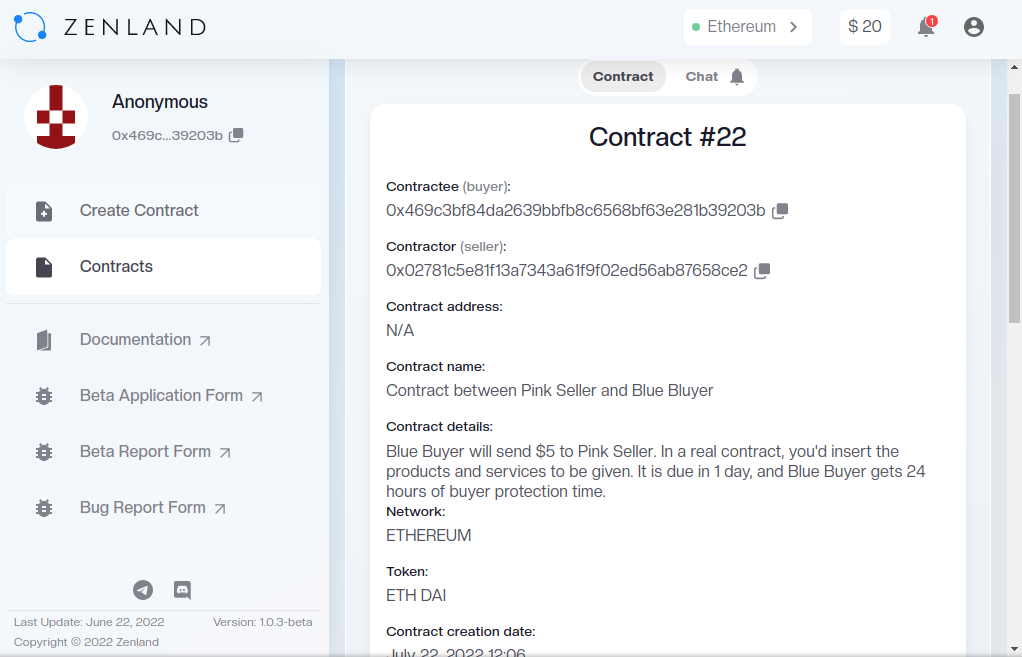Viewport: 1022px width, 657px height.
Task: Select the Contract tab
Action: [x=622, y=77]
